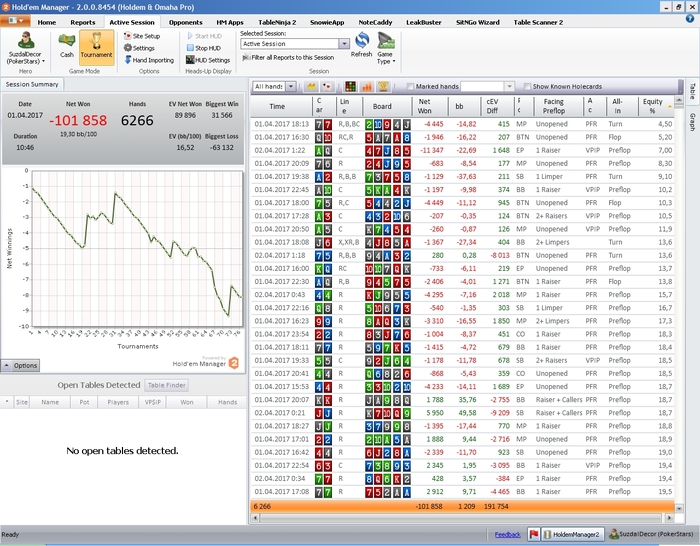
Task: Select hand at 01.04.2017 17:08
Action: [x=462, y=492]
